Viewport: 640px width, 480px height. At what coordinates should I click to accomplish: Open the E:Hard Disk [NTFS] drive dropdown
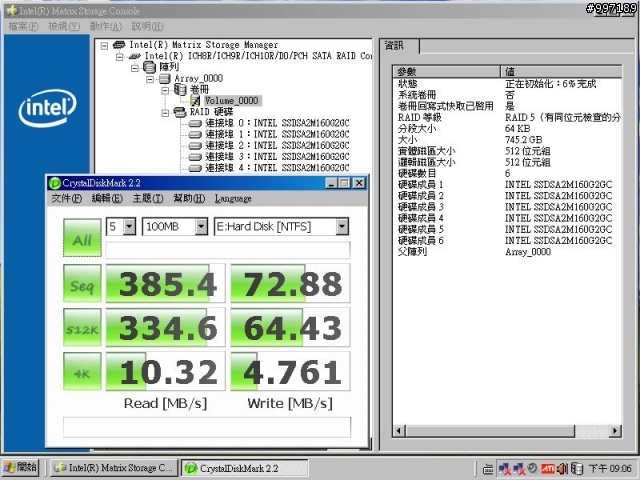click(x=342, y=227)
